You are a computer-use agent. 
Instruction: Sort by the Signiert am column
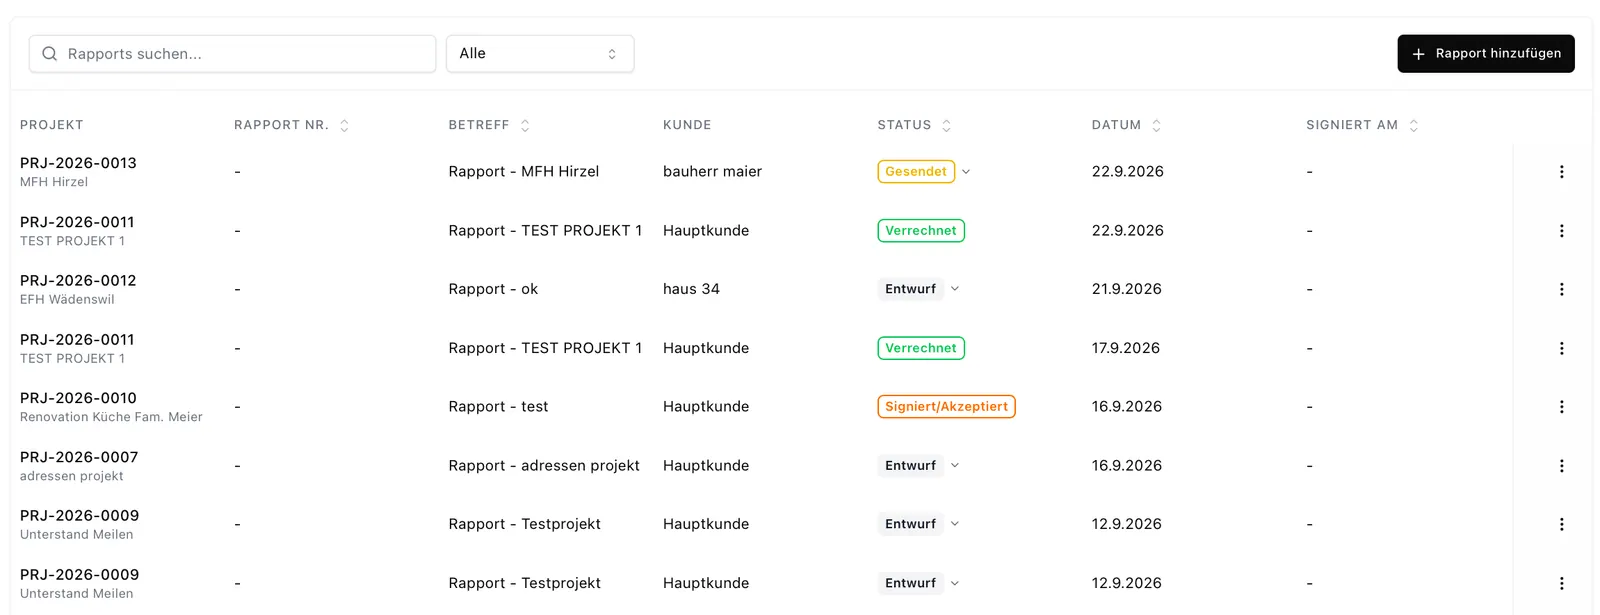coord(1413,125)
